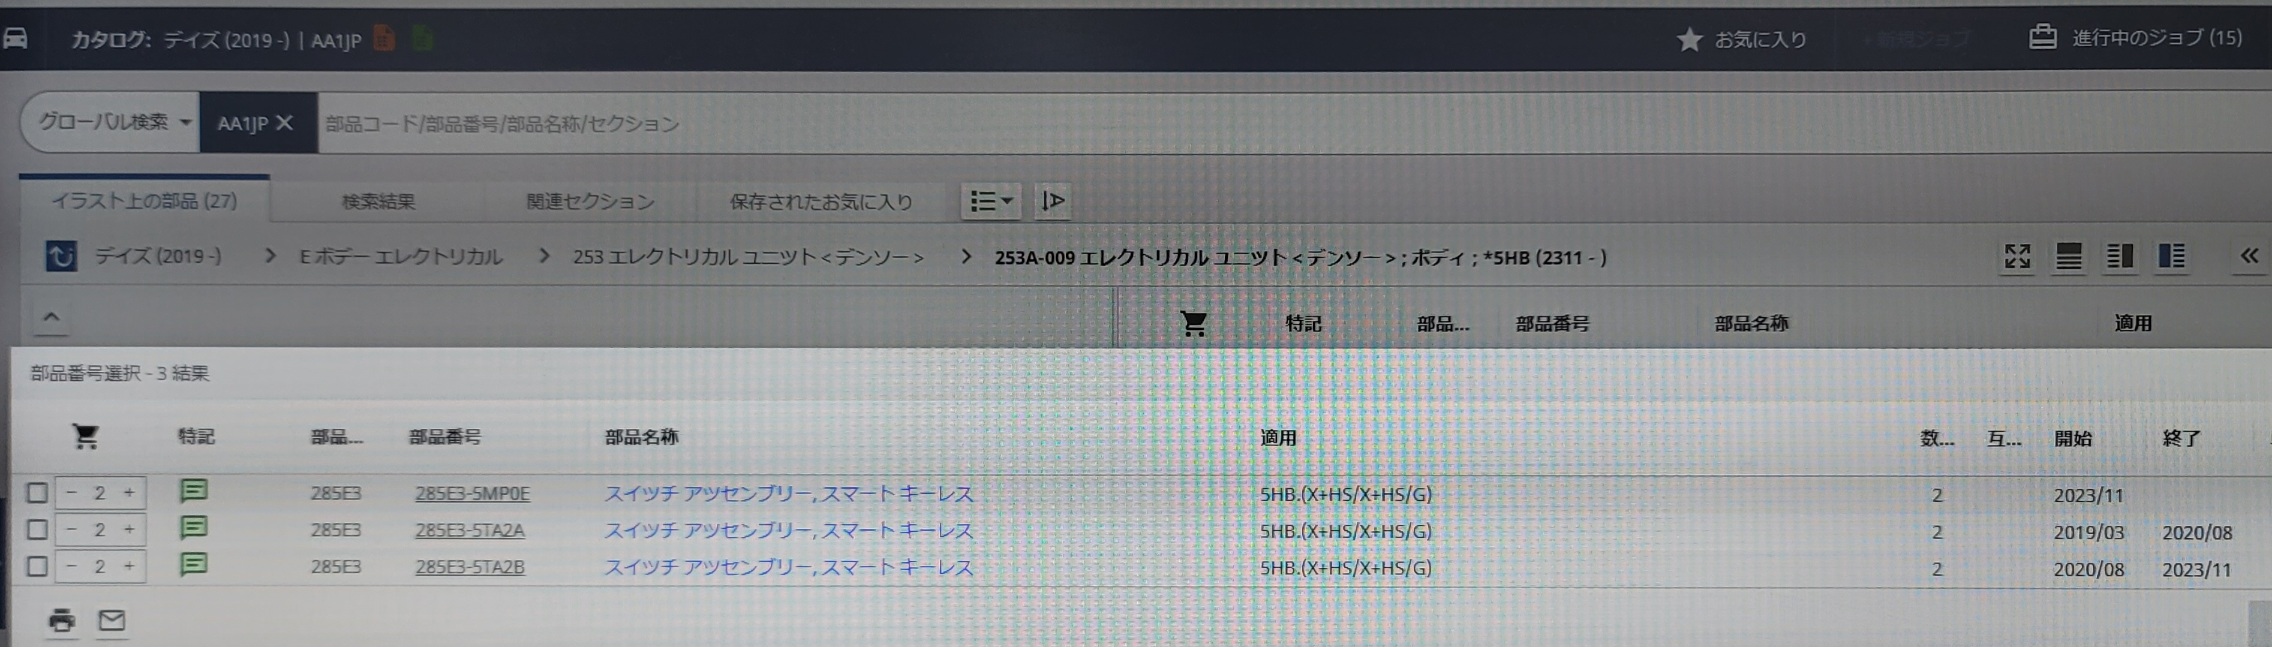
Task: Click the car icon in top bar
Action: (15, 39)
